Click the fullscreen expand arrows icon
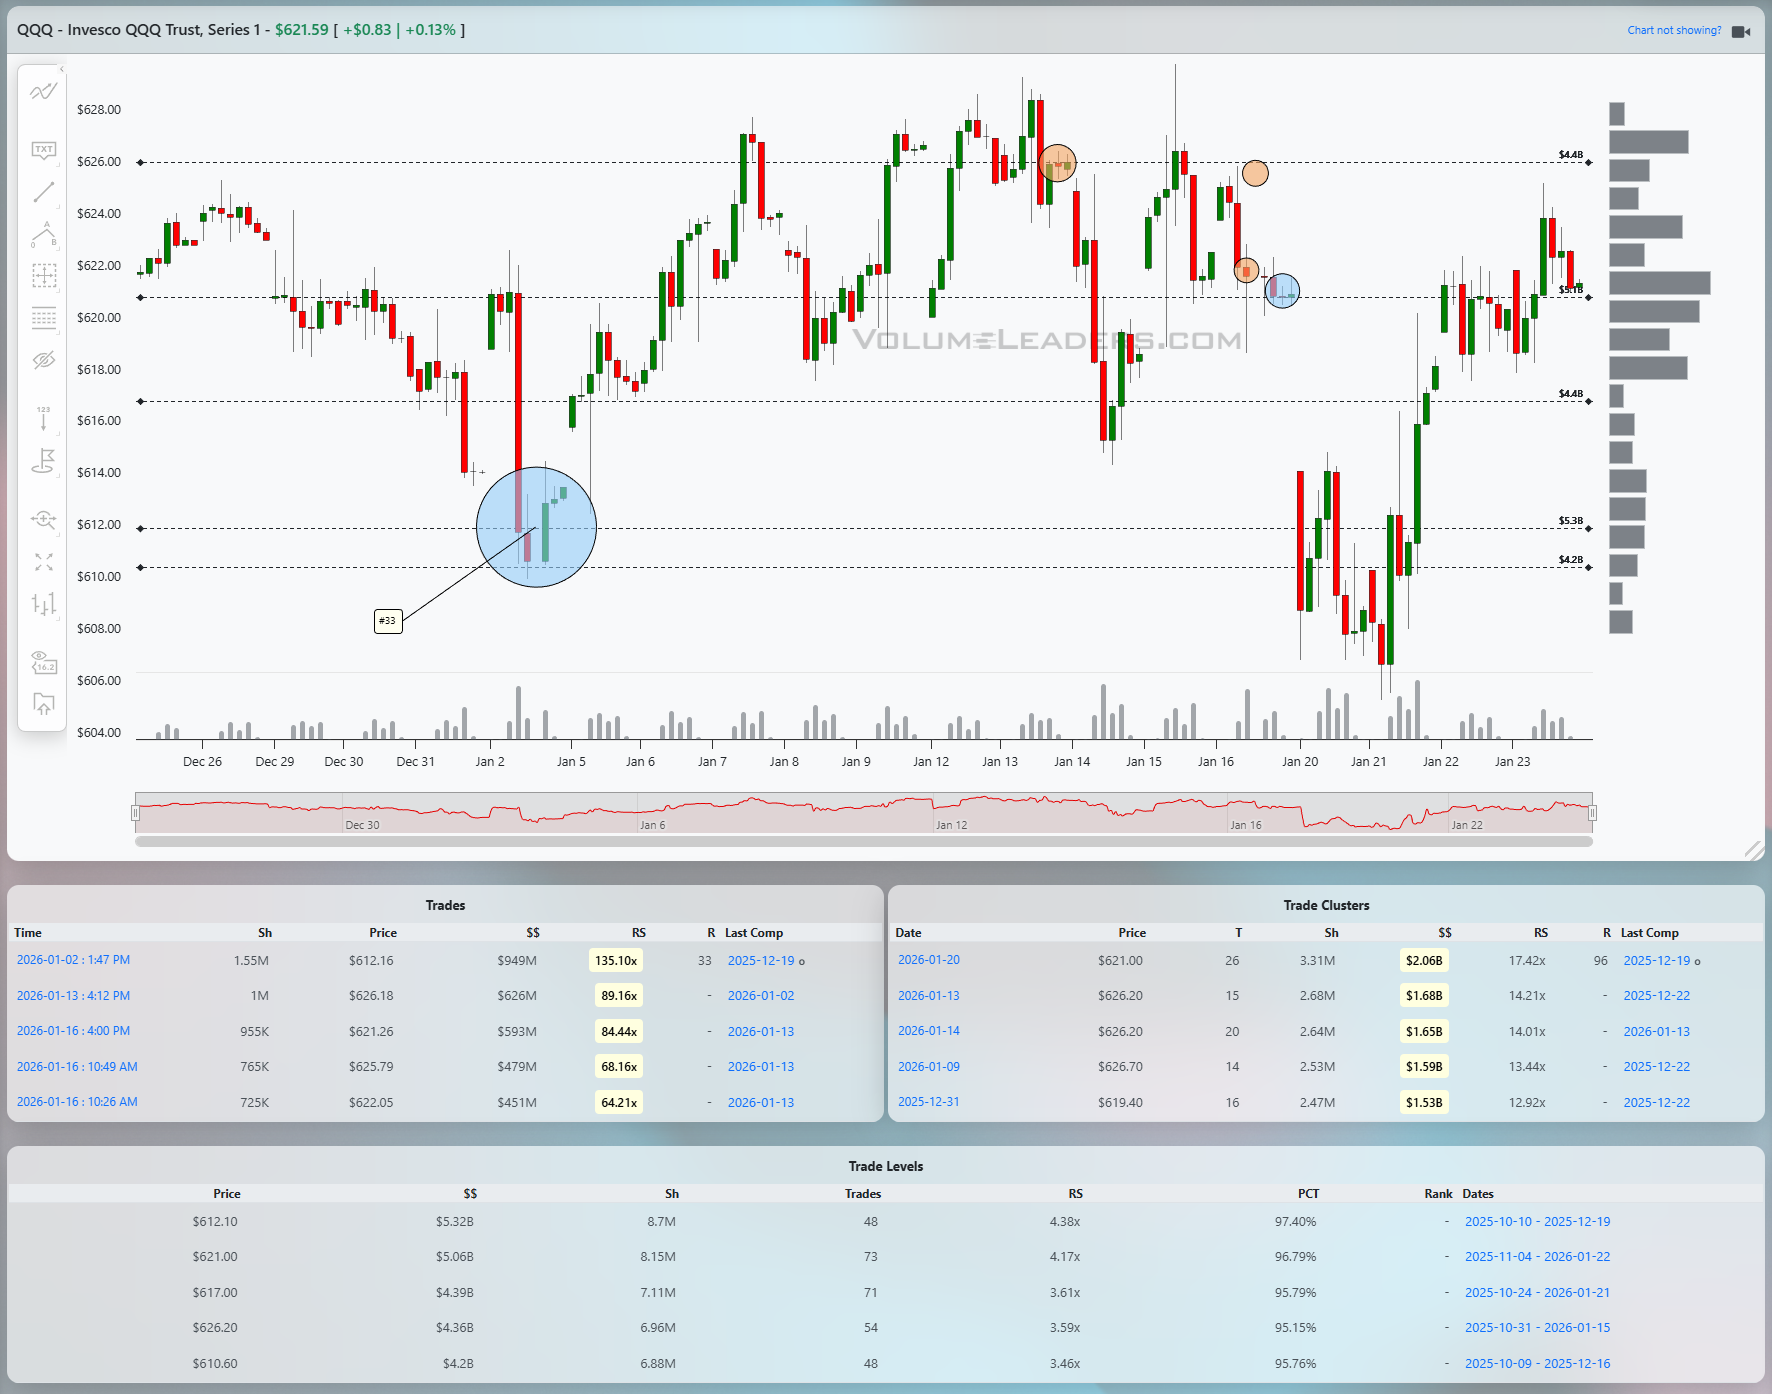Image resolution: width=1772 pixels, height=1394 pixels. pos(43,562)
